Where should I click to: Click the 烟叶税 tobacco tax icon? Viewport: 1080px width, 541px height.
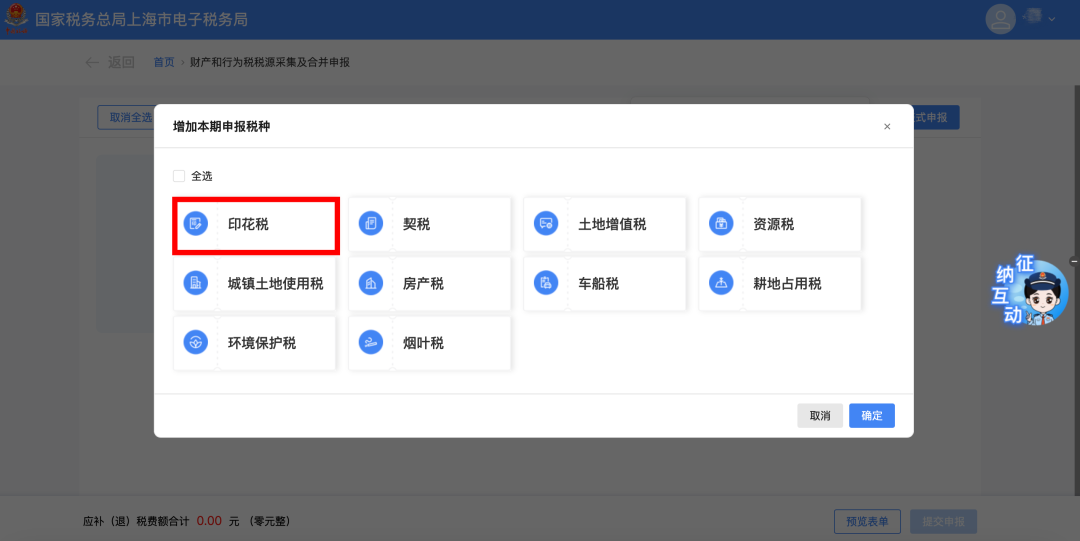tap(370, 342)
